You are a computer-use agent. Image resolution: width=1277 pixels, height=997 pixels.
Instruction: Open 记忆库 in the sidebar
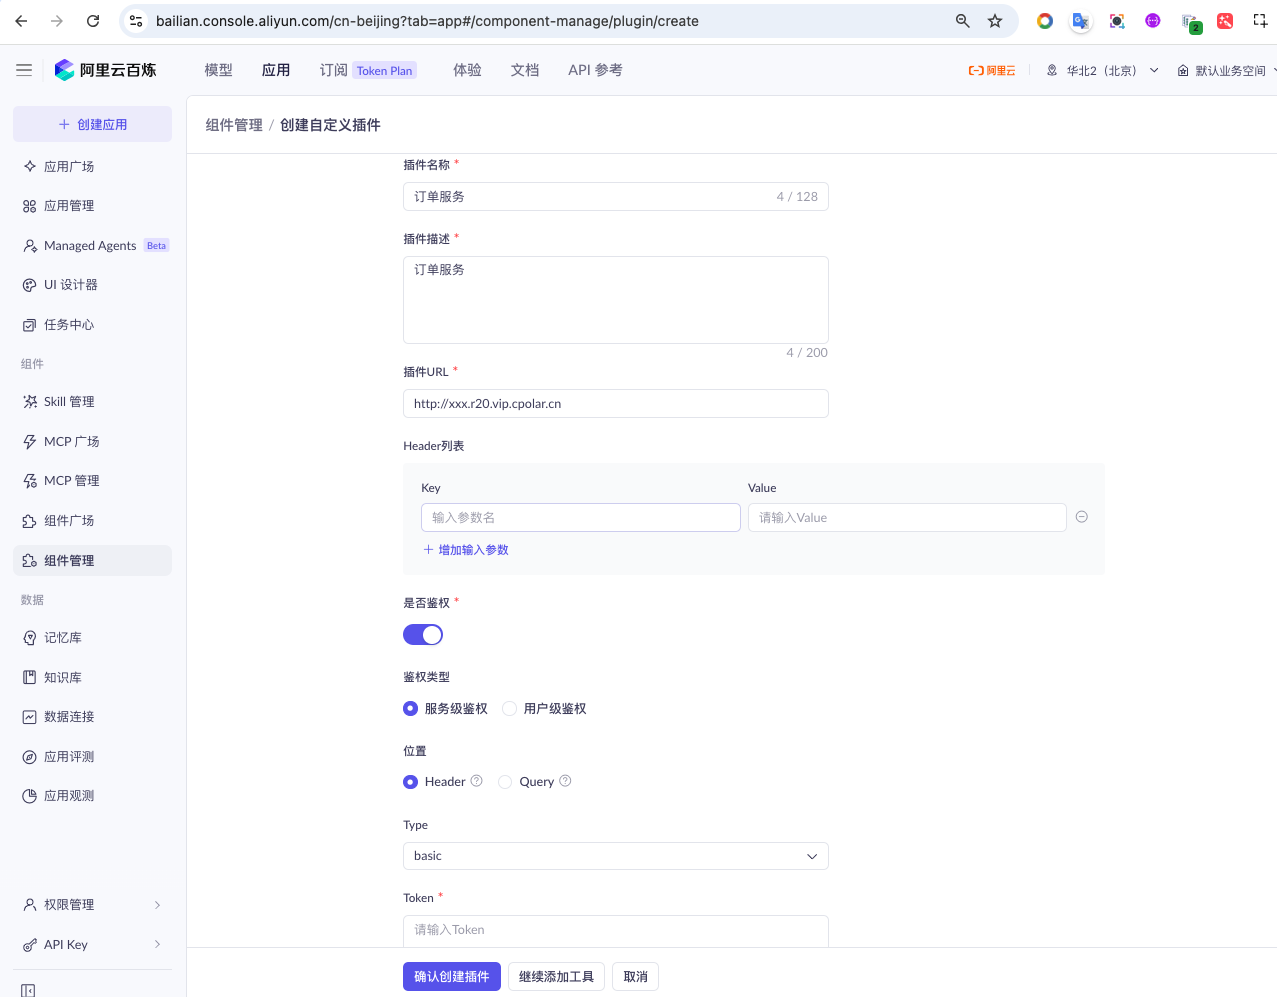click(92, 638)
